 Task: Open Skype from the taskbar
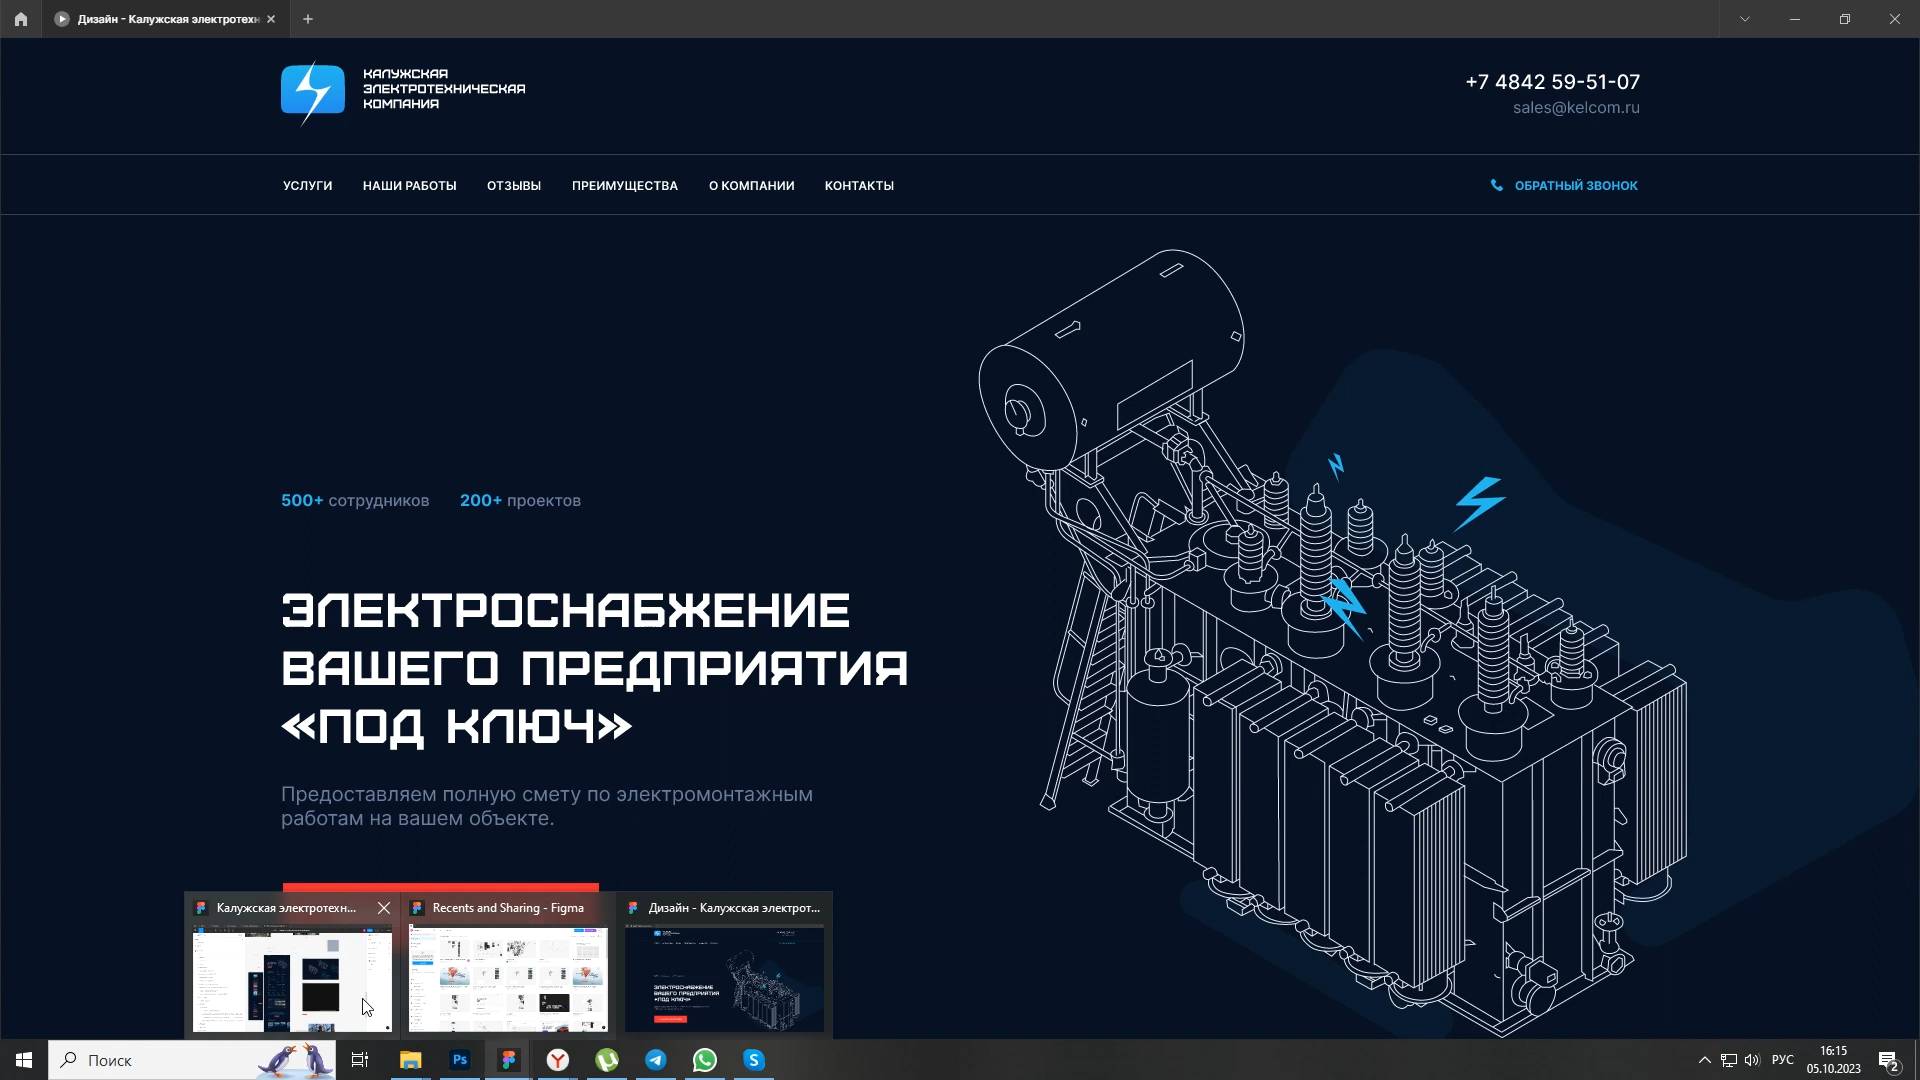754,1060
